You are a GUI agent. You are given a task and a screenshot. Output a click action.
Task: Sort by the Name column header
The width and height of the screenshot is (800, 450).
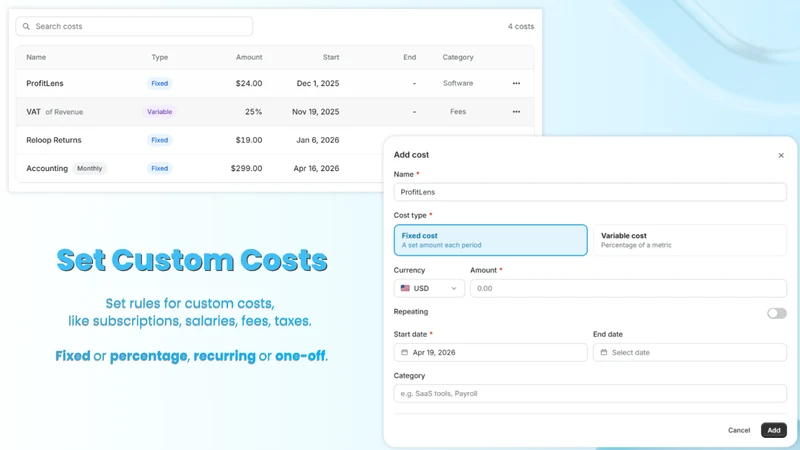tap(36, 57)
